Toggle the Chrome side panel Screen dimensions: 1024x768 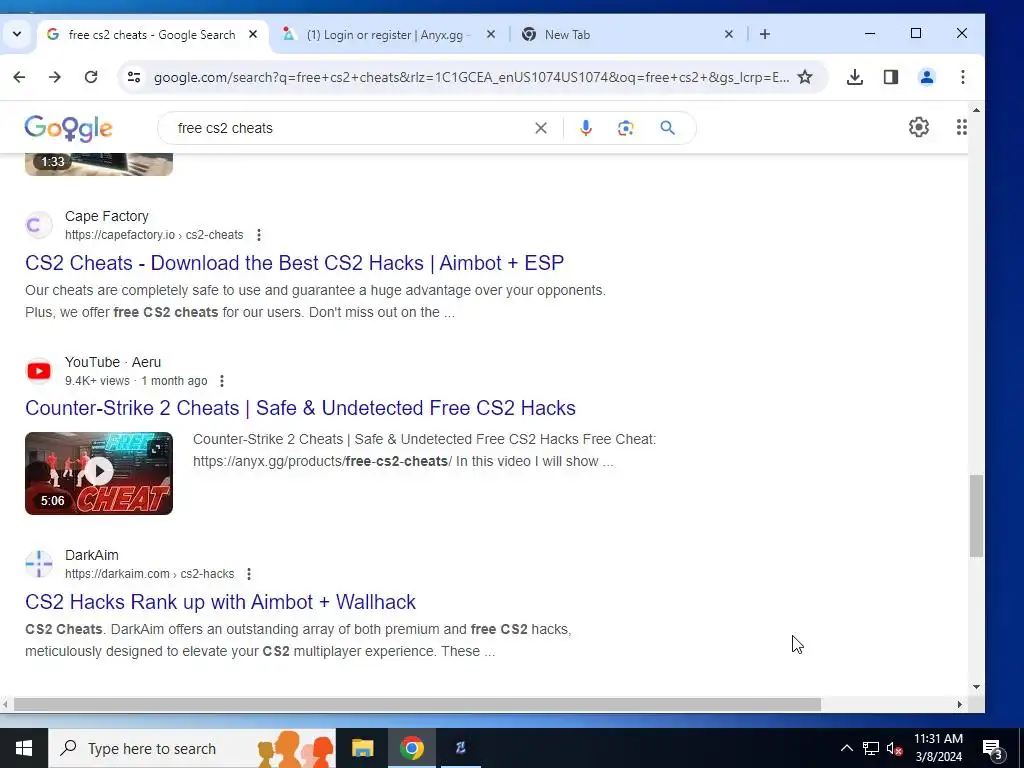(891, 77)
